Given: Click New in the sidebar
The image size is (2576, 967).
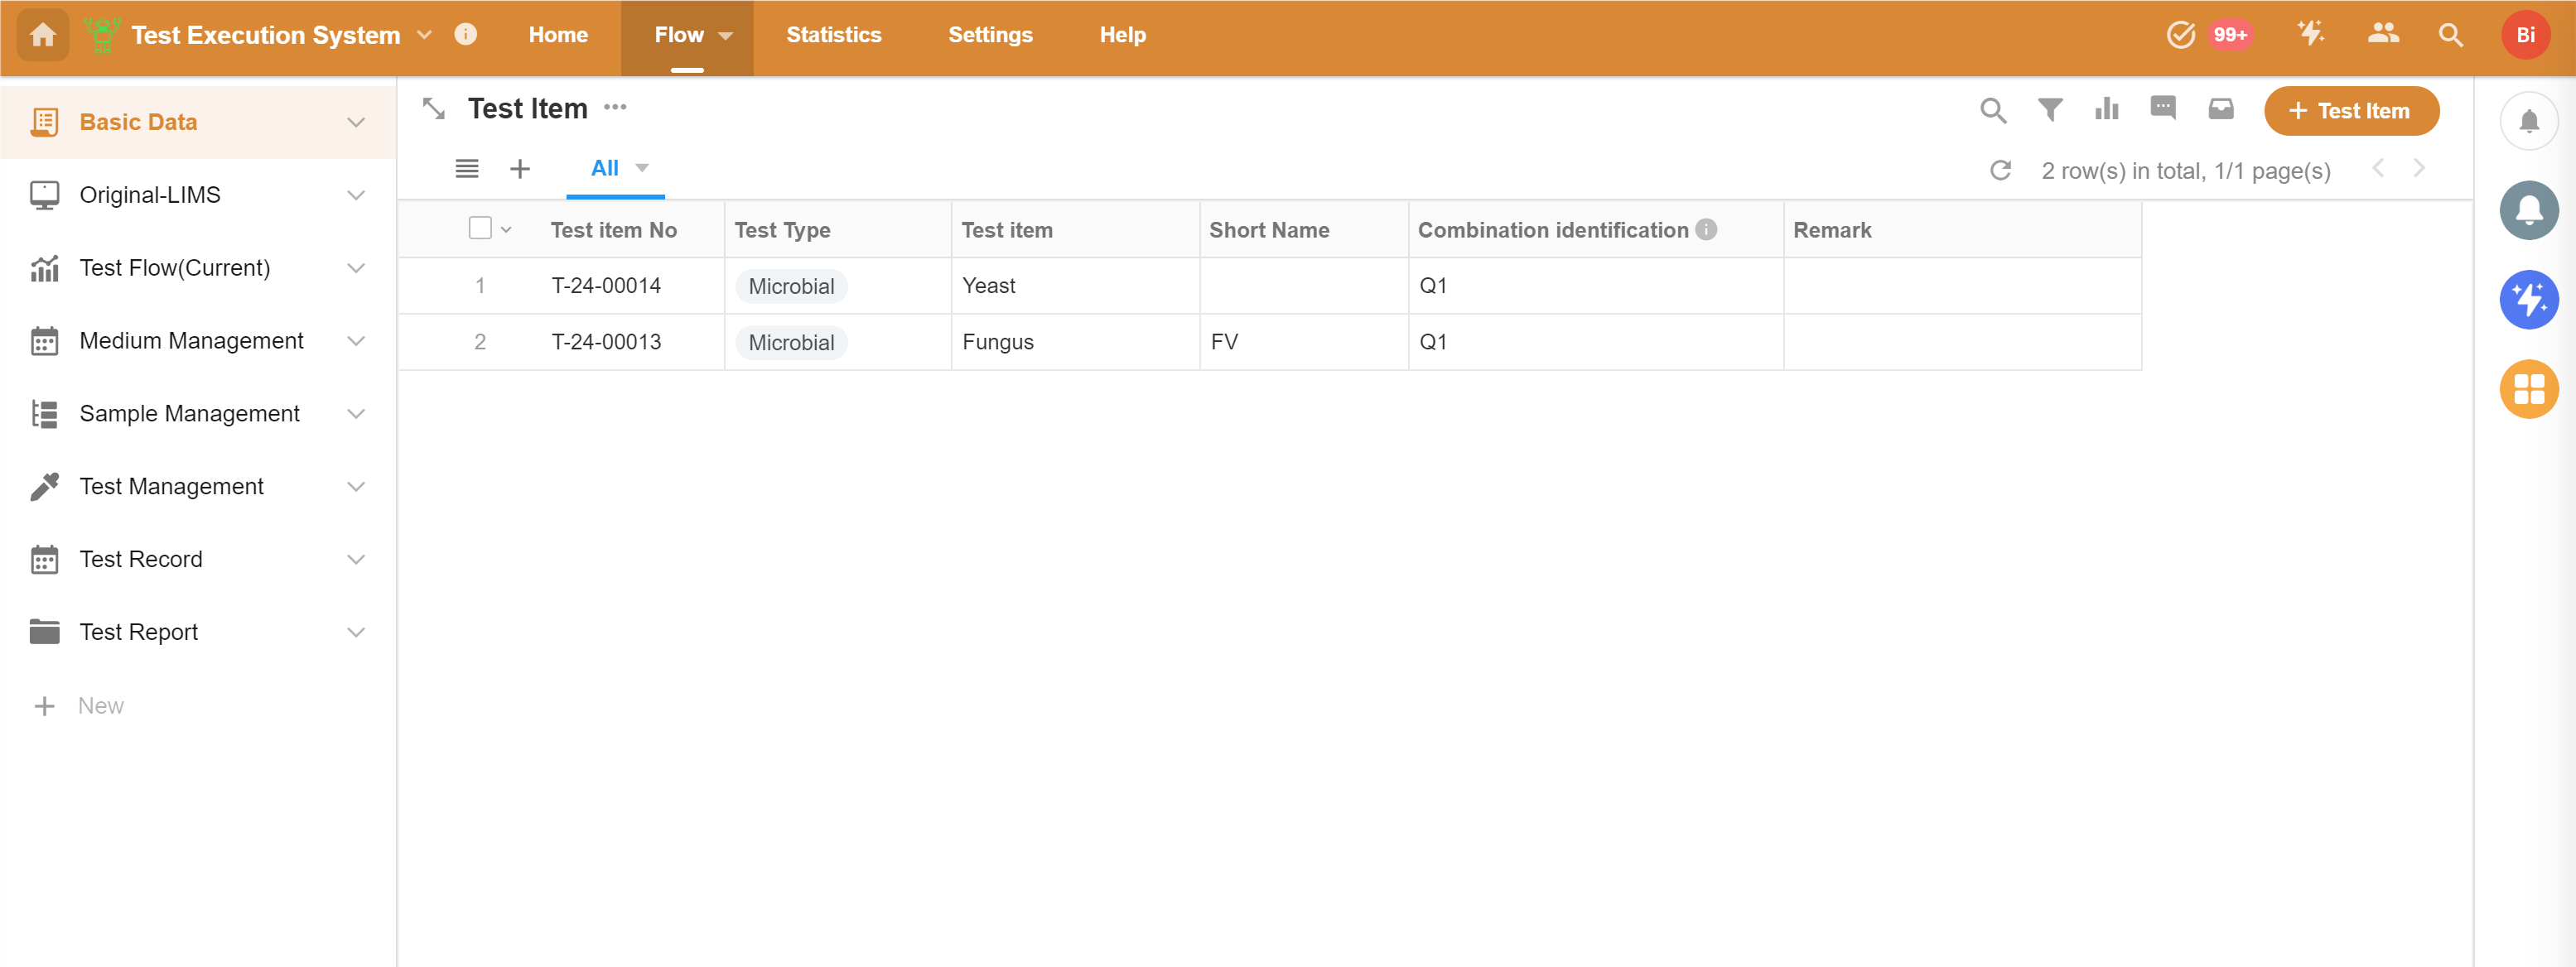Looking at the screenshot, I should point(100,706).
